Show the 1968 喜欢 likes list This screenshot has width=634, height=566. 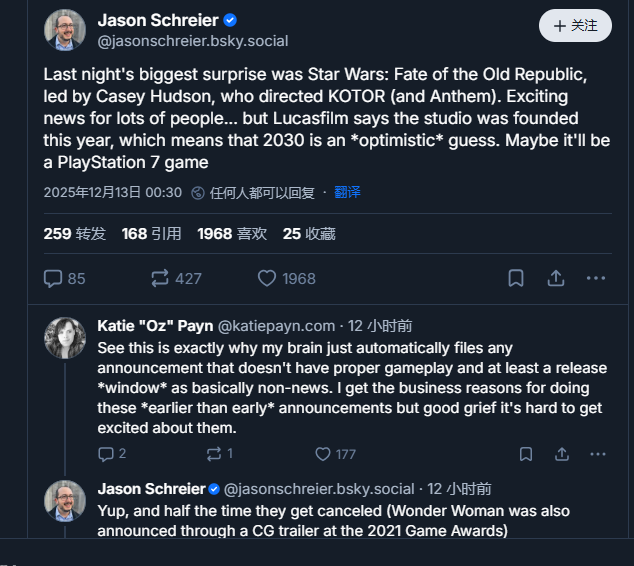[x=232, y=234]
